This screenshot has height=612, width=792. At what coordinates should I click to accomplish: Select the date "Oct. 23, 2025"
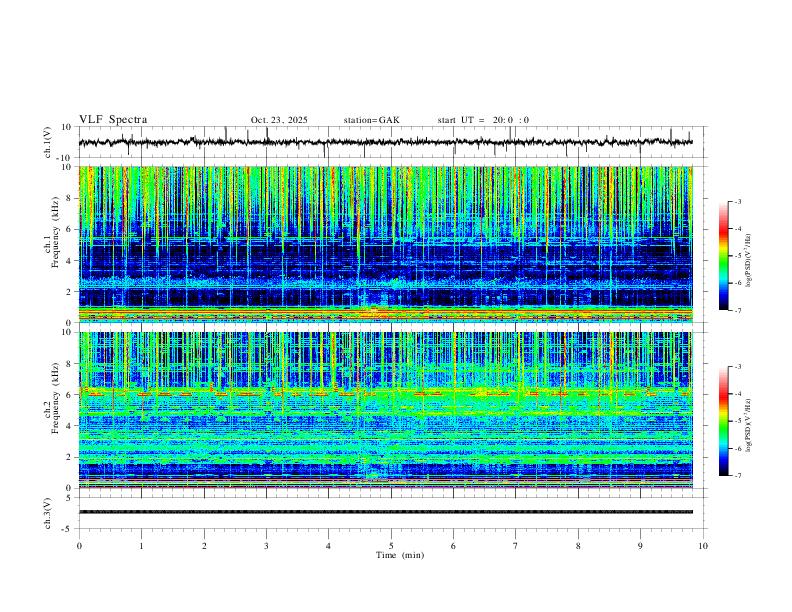(x=279, y=120)
